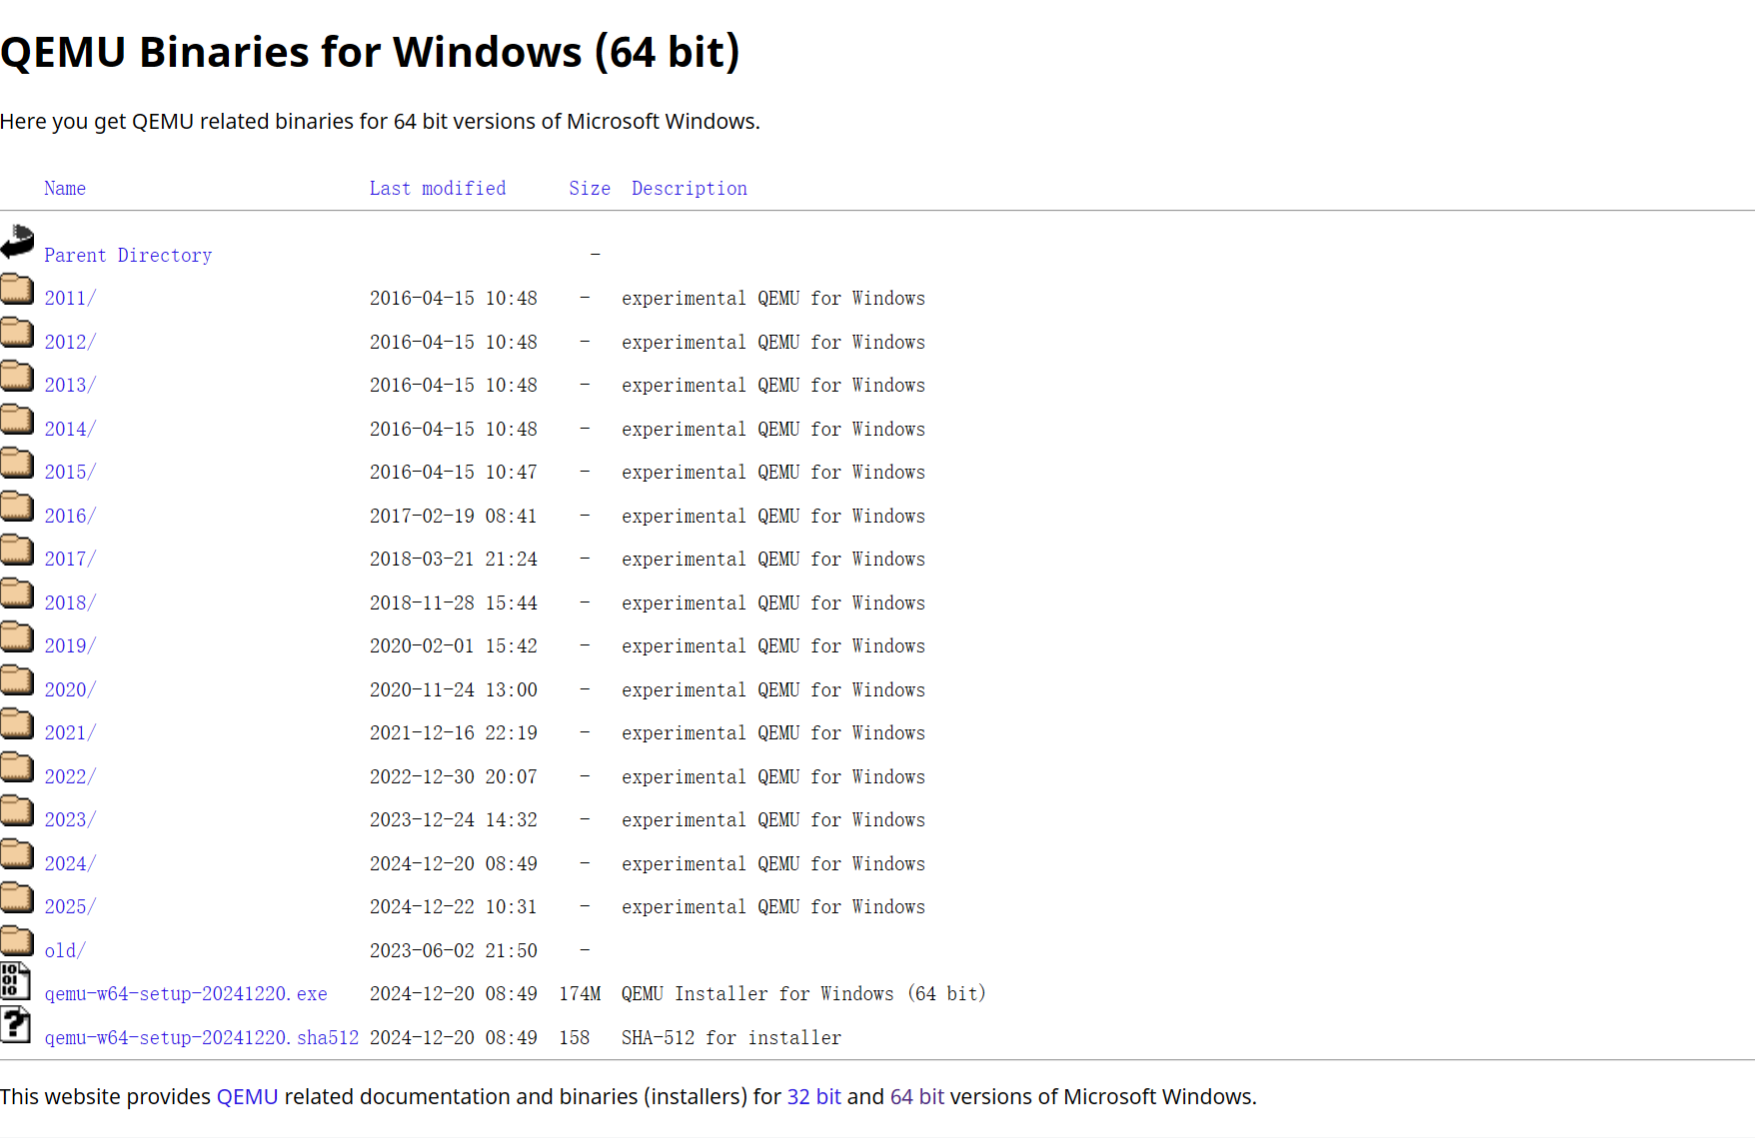Click the date 2023-12-24 14:32
The width and height of the screenshot is (1755, 1138).
click(x=453, y=820)
